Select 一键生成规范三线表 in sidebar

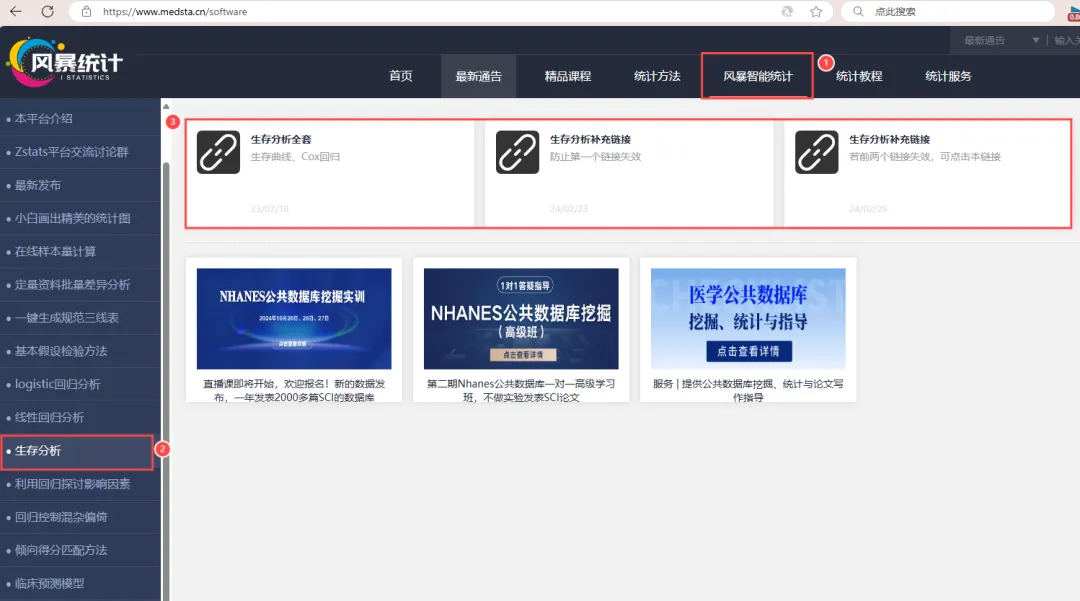click(80, 317)
